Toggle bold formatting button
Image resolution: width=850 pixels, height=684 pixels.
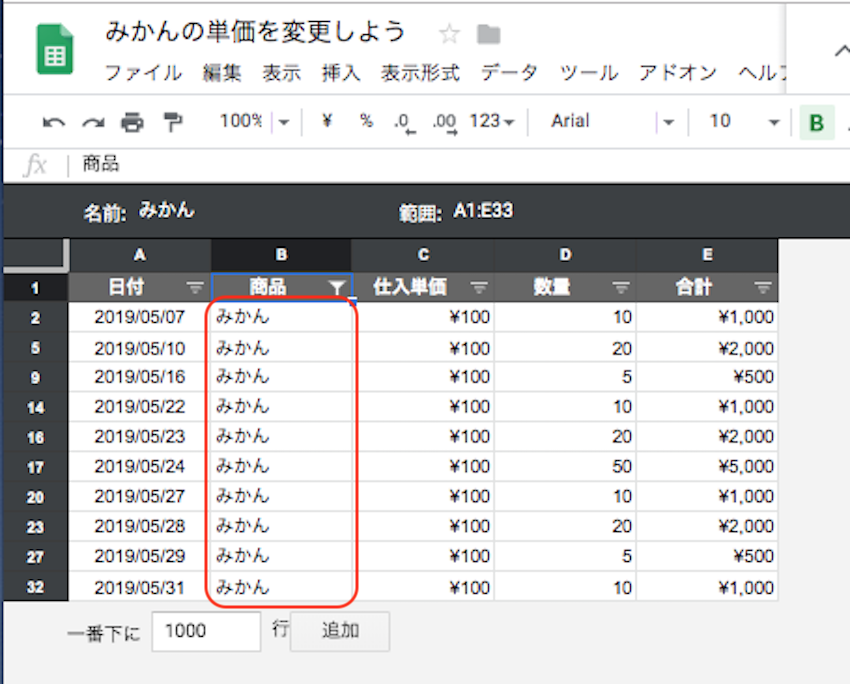point(817,123)
